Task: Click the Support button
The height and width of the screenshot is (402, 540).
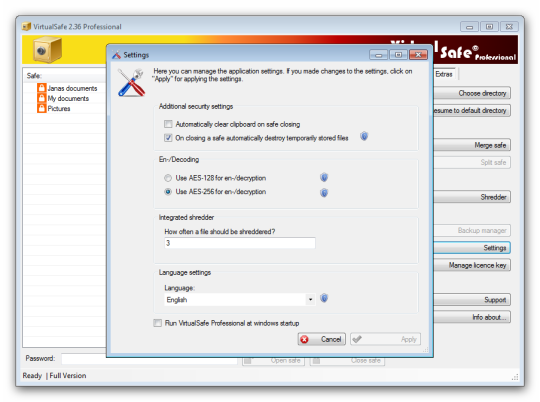Action: 472,300
